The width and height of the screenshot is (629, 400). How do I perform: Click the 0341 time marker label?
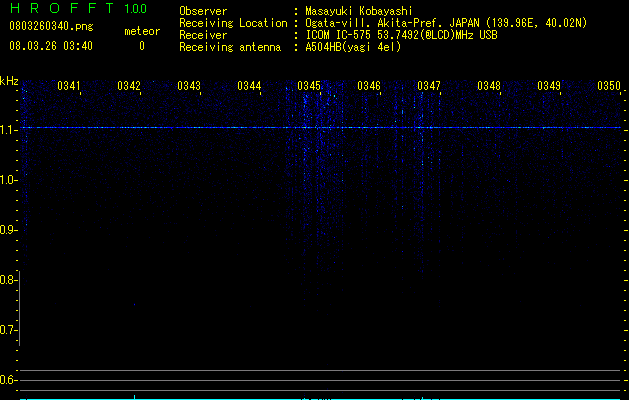tap(69, 86)
